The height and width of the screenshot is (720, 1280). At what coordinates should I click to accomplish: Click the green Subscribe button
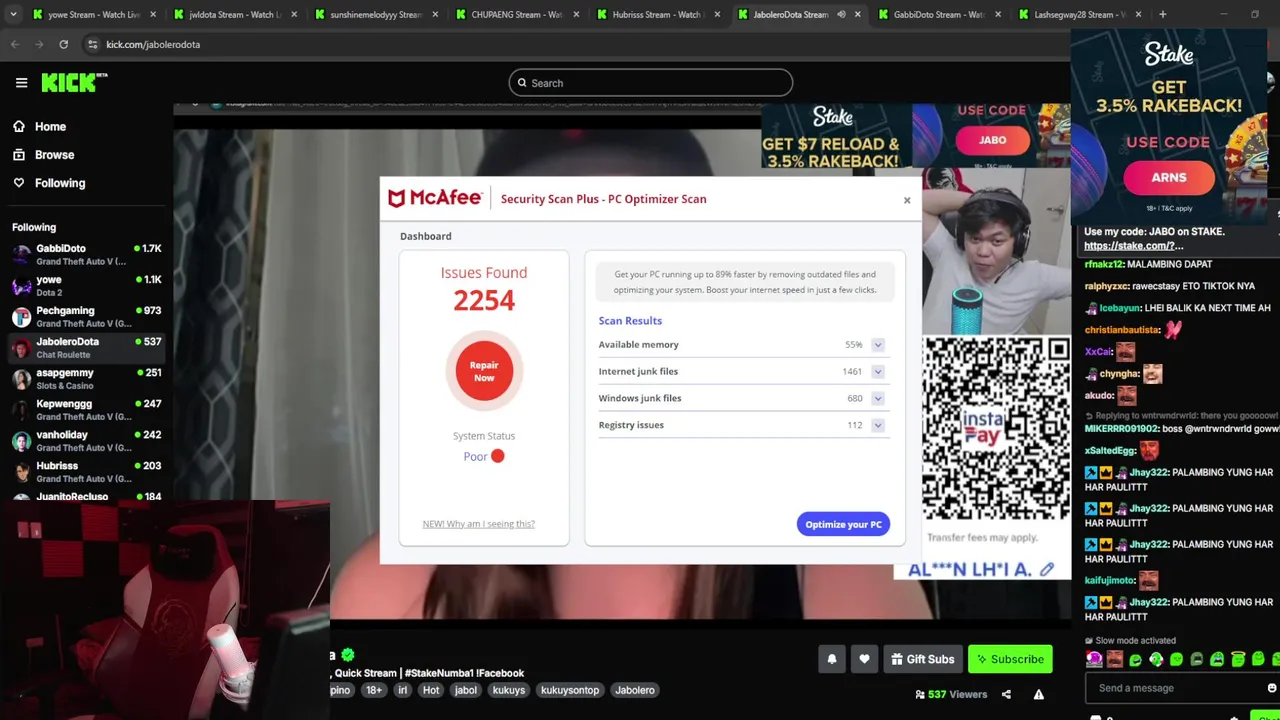tap(1010, 659)
